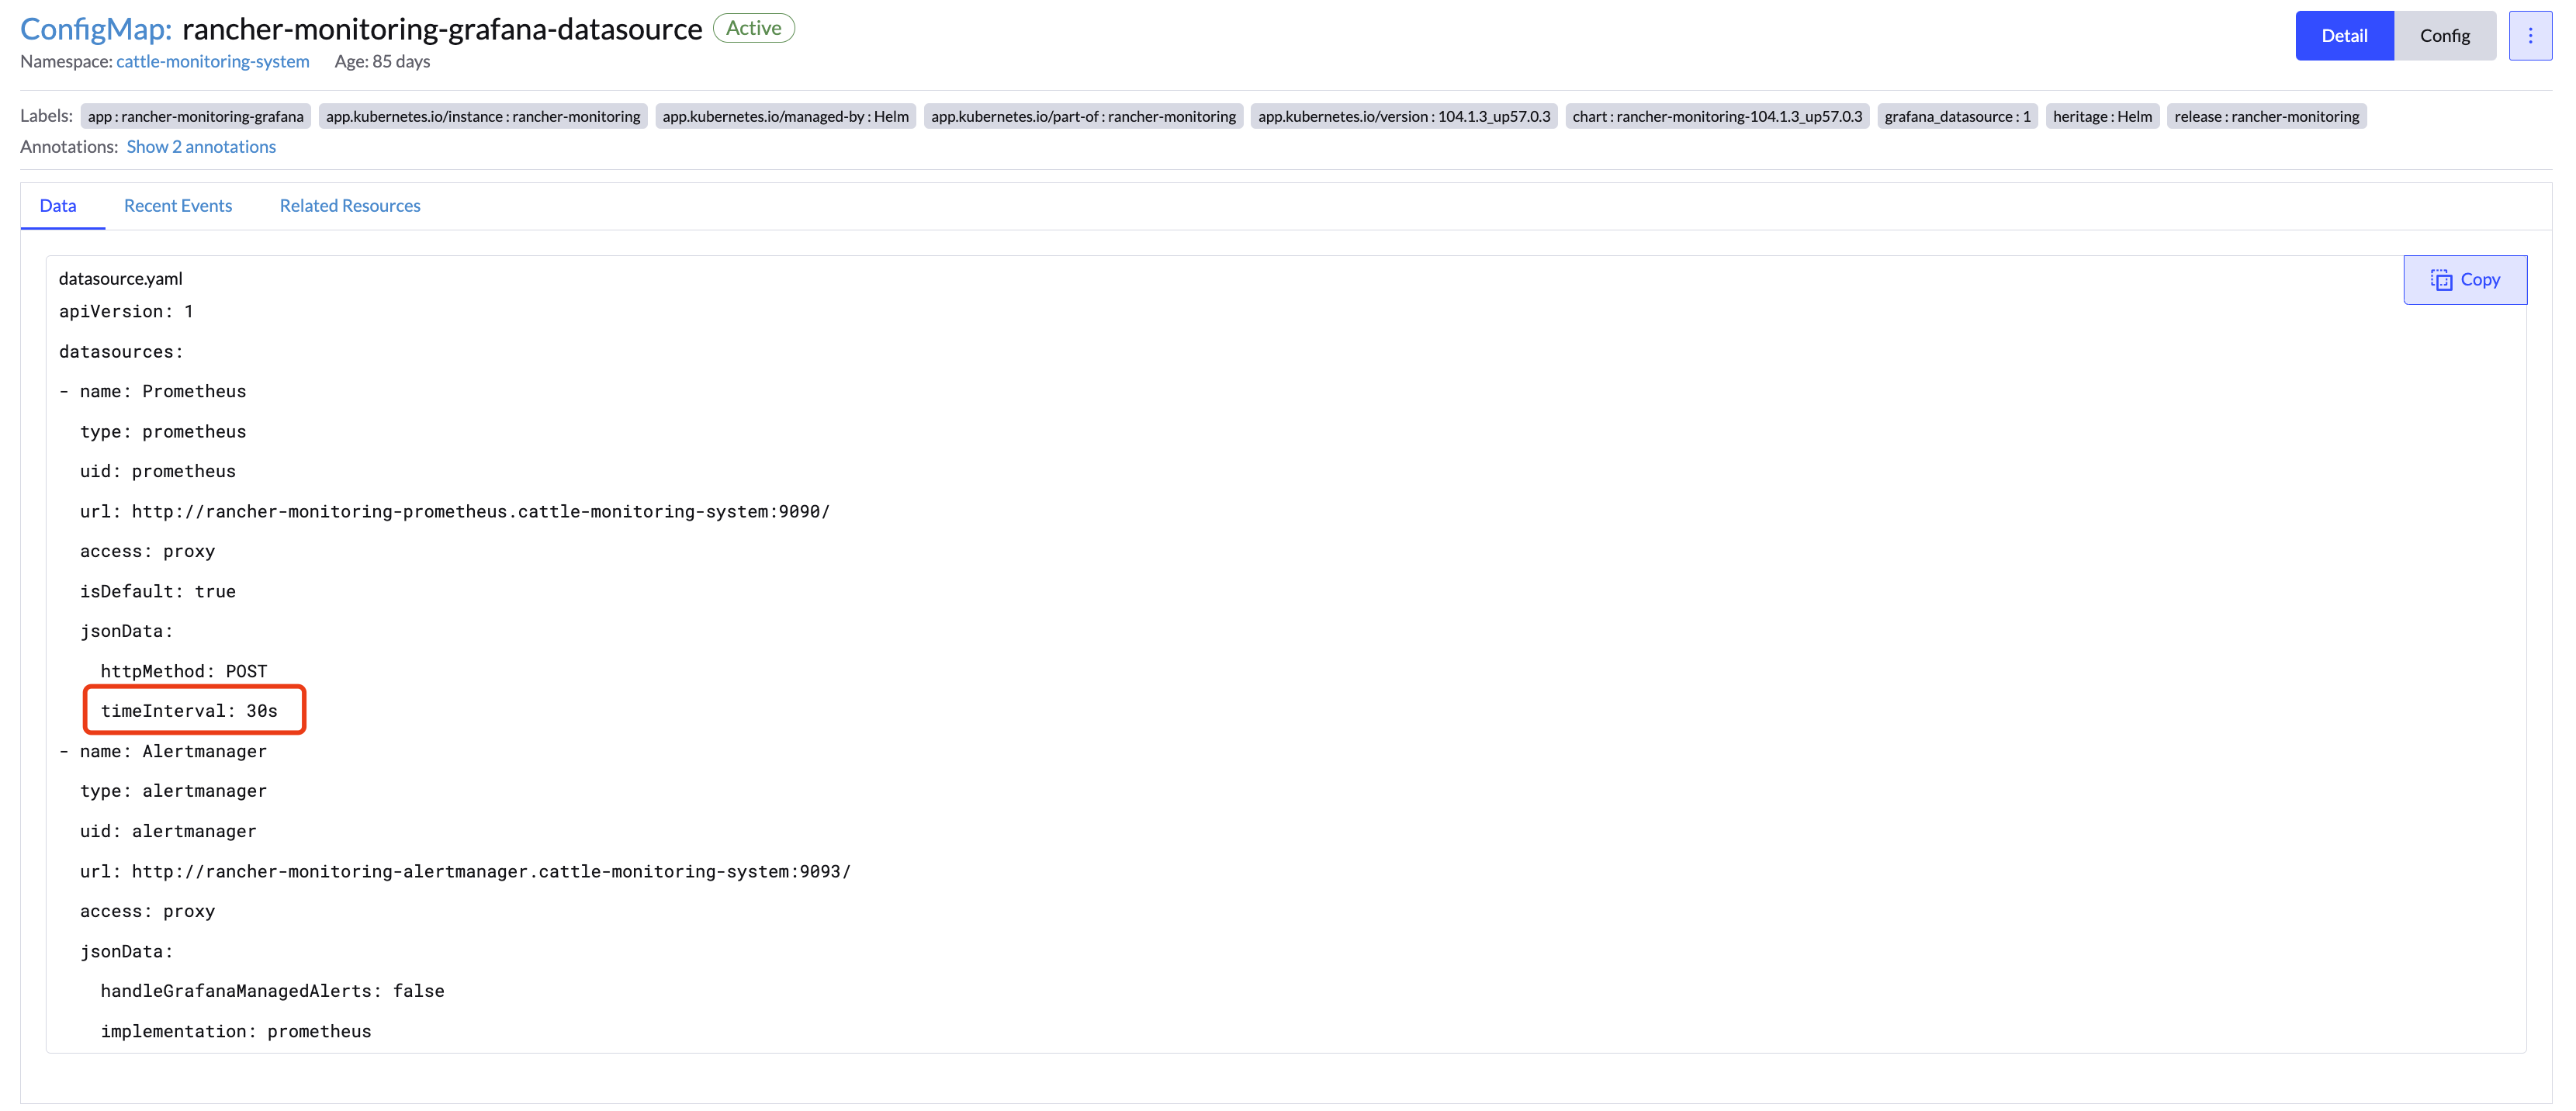The image size is (2576, 1111).
Task: Expand Show 2 annotations
Action: (201, 147)
